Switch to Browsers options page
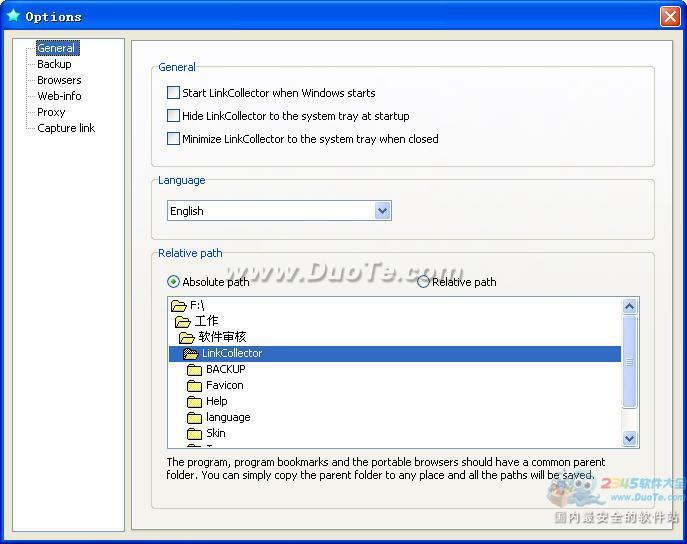 59,80
